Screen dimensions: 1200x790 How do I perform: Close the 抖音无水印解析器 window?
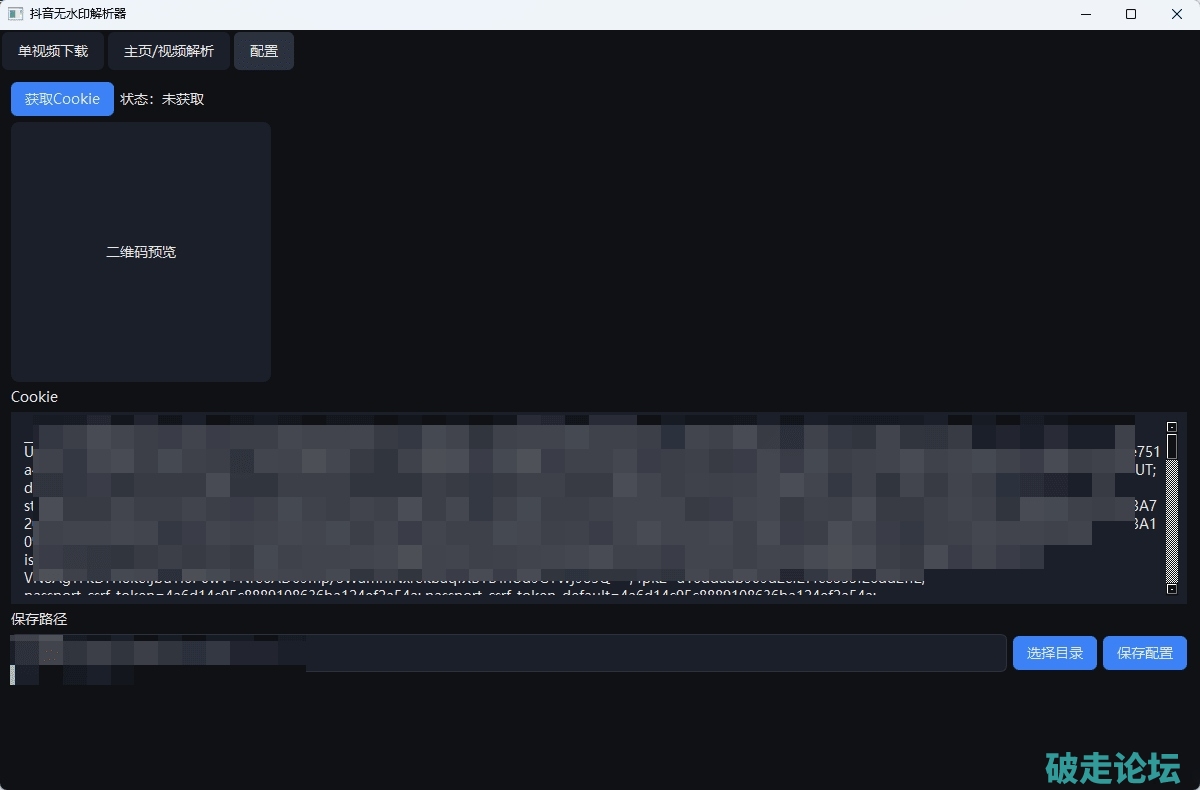click(1176, 14)
